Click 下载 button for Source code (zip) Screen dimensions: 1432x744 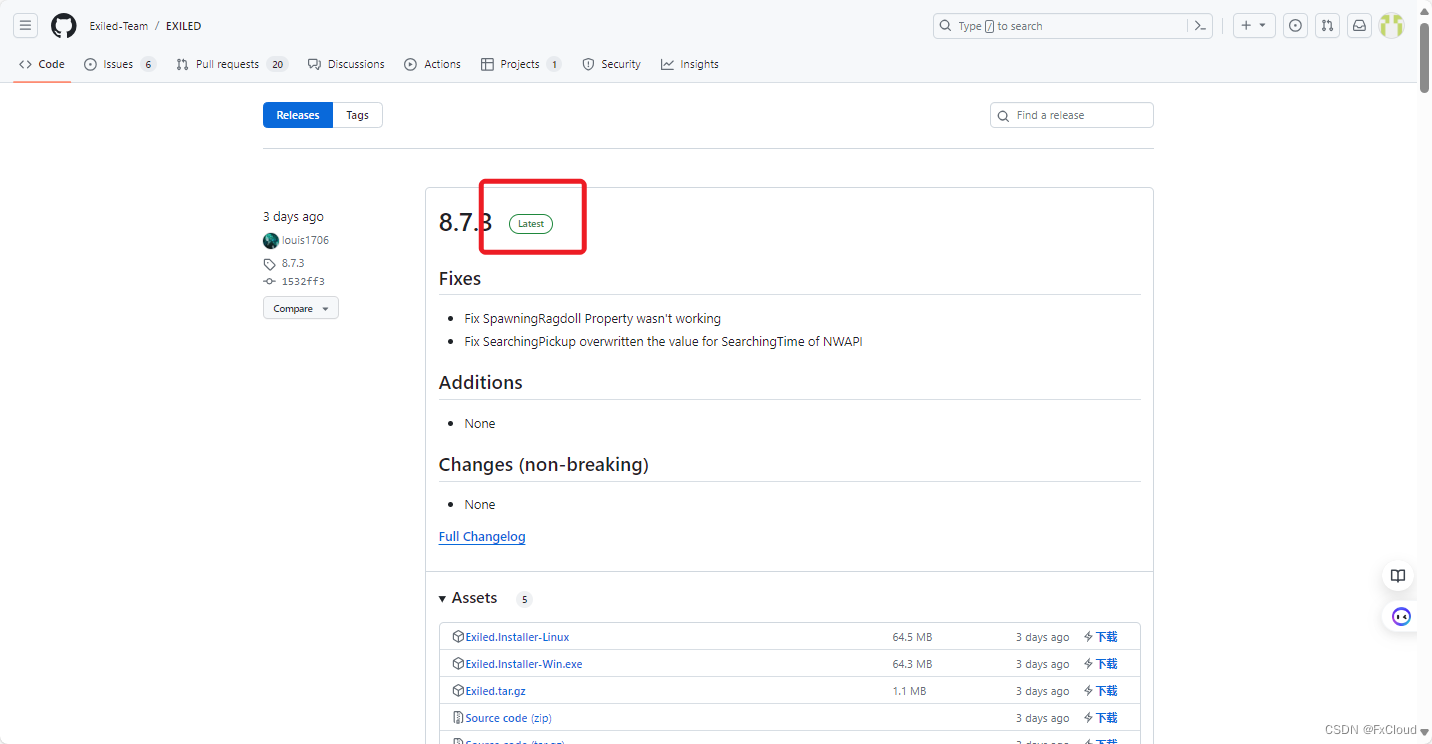[1101, 718]
